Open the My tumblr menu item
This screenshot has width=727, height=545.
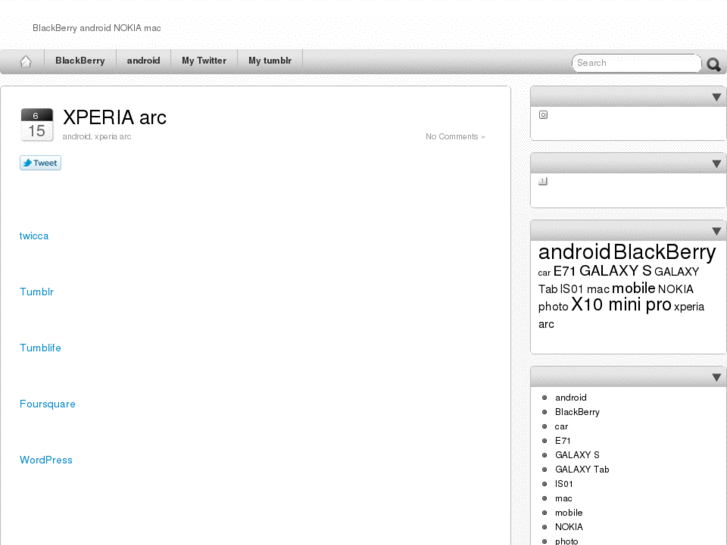point(270,61)
